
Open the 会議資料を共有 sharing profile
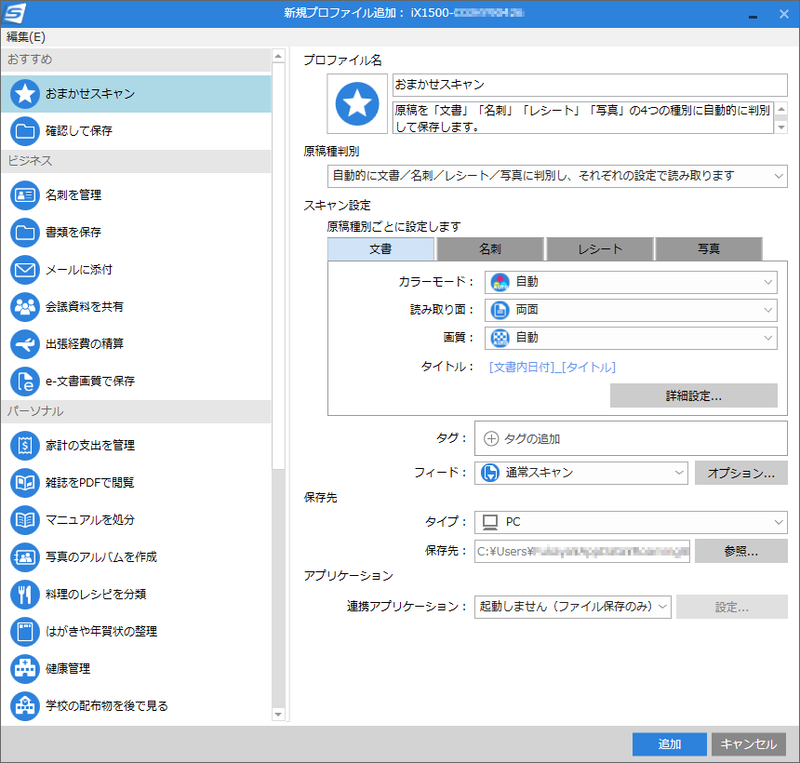[25, 306]
